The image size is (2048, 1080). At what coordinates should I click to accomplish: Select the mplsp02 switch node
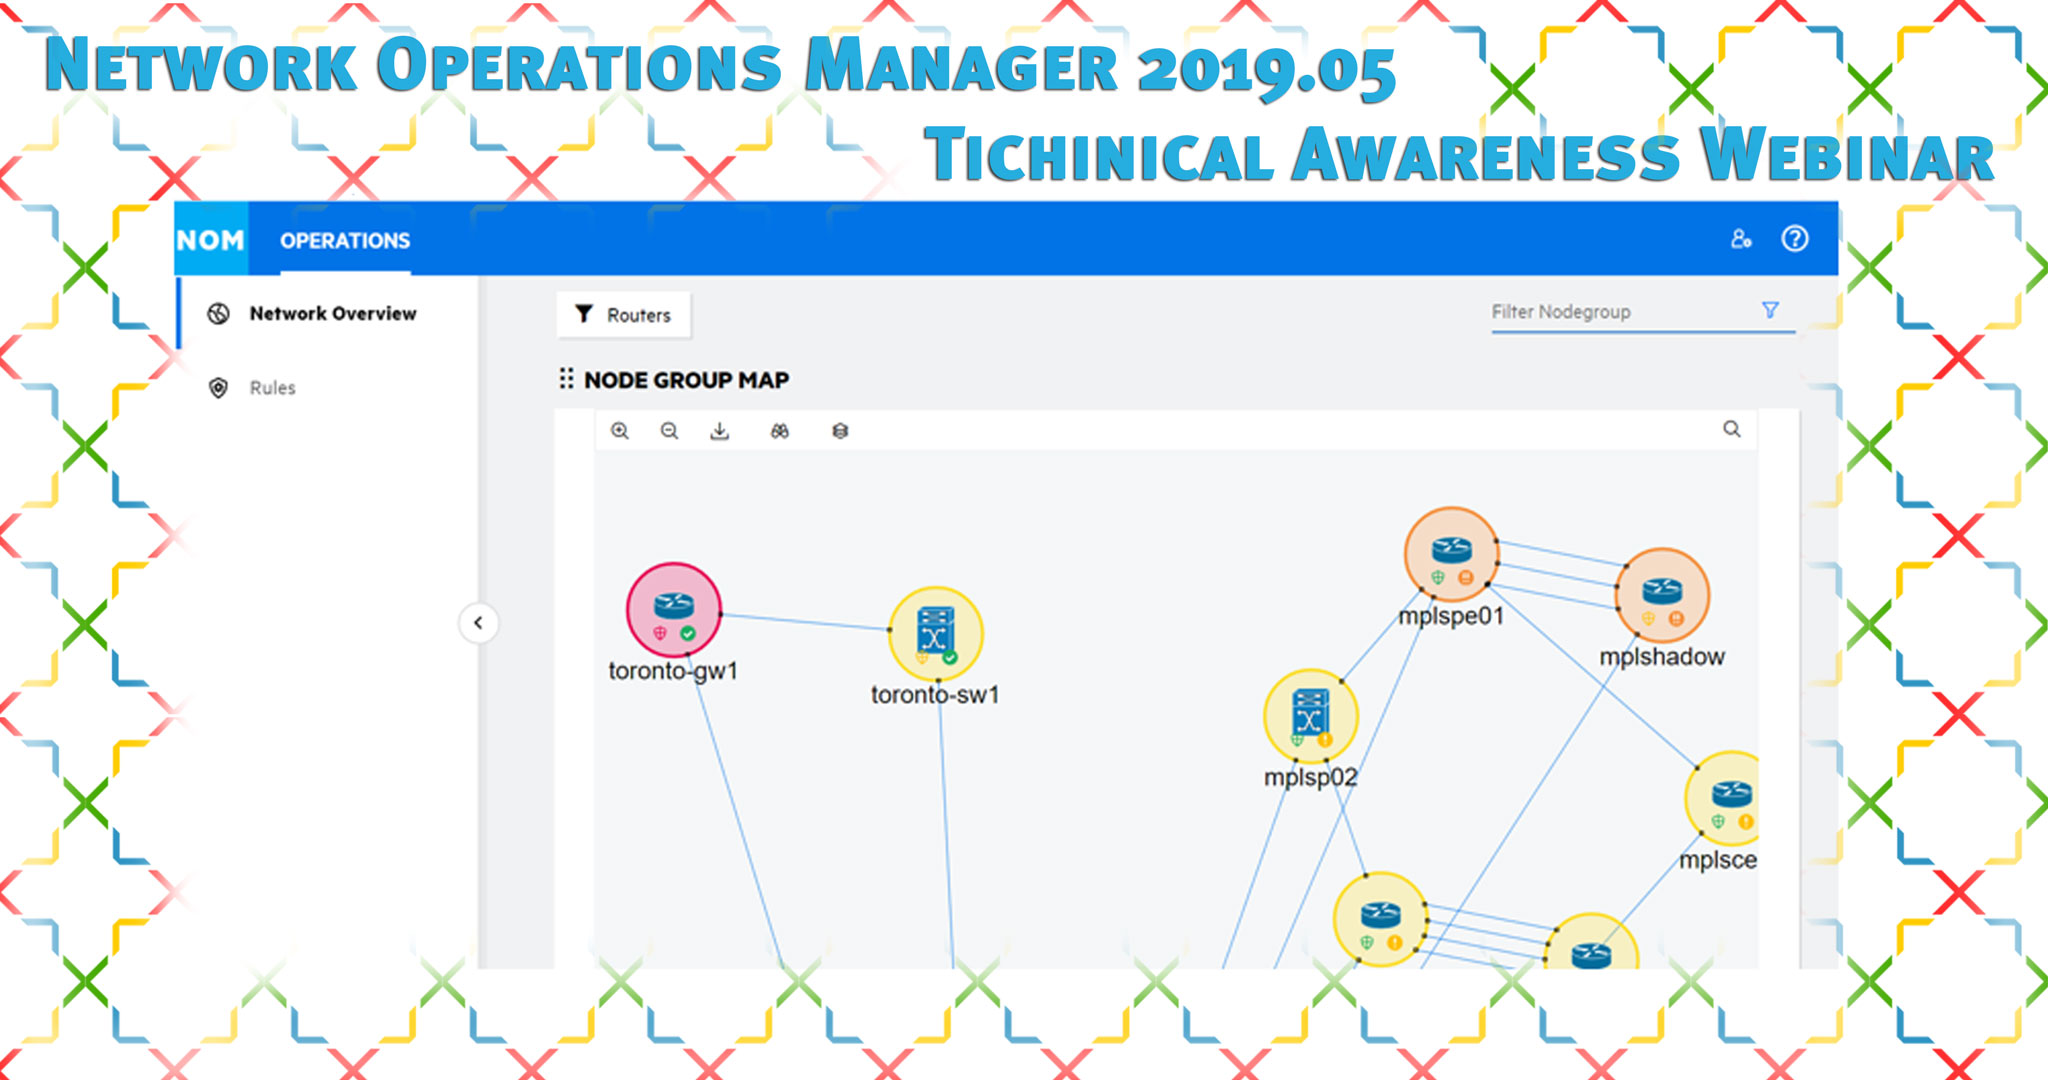click(x=1311, y=717)
